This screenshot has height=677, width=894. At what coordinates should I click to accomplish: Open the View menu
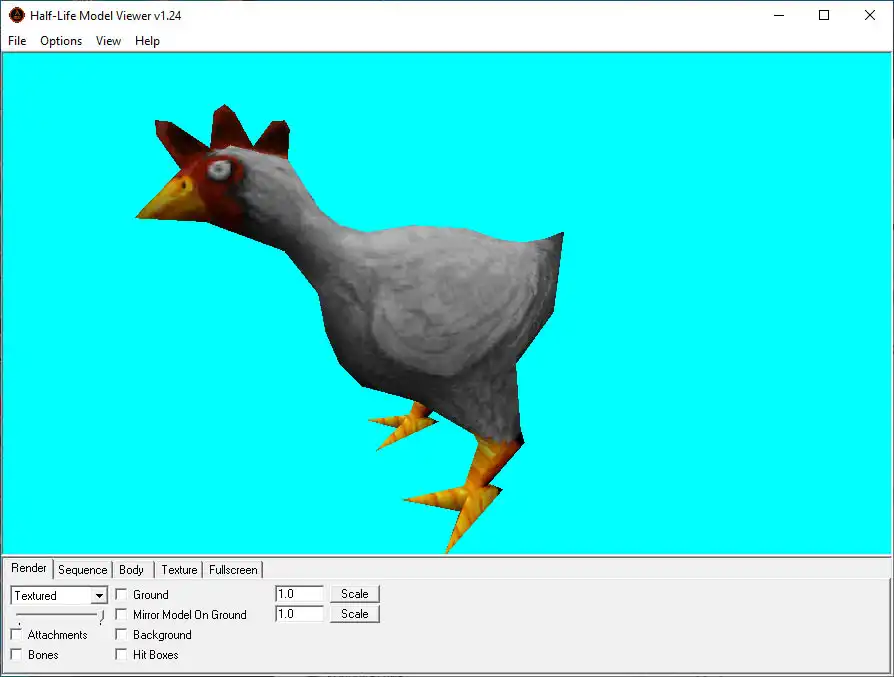tap(108, 41)
